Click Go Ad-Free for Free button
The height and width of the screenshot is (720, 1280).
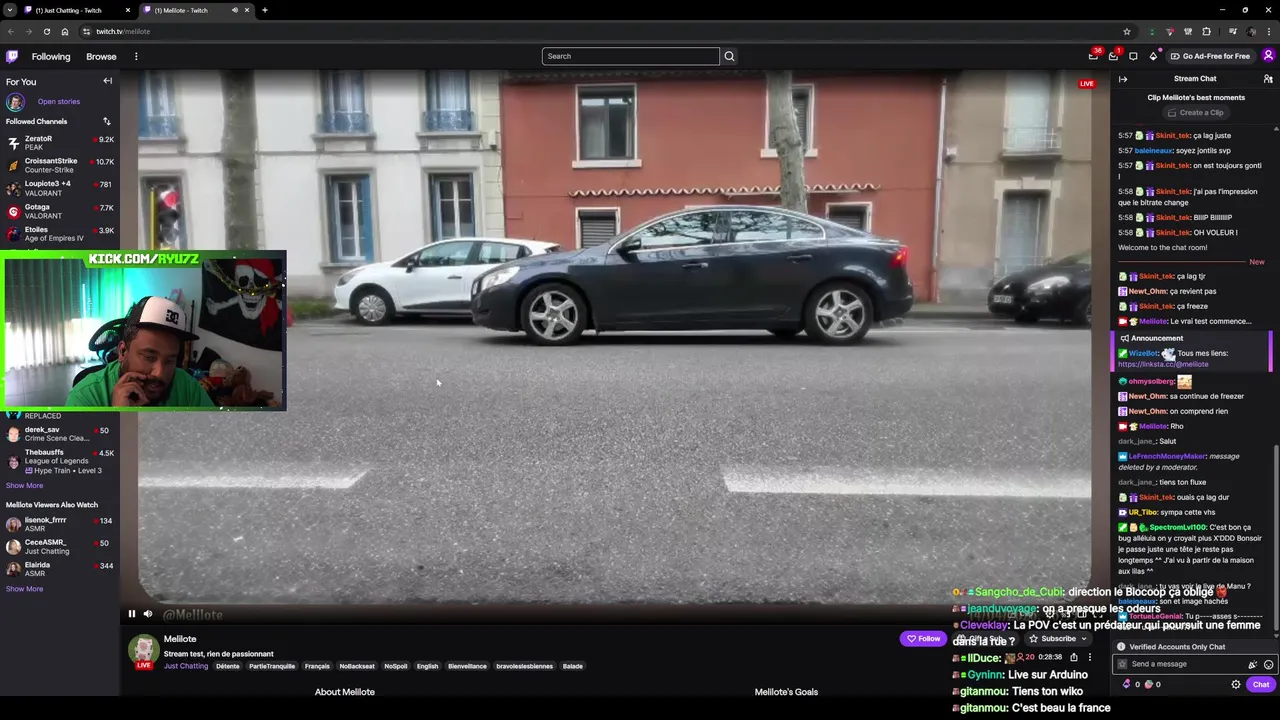(1210, 56)
